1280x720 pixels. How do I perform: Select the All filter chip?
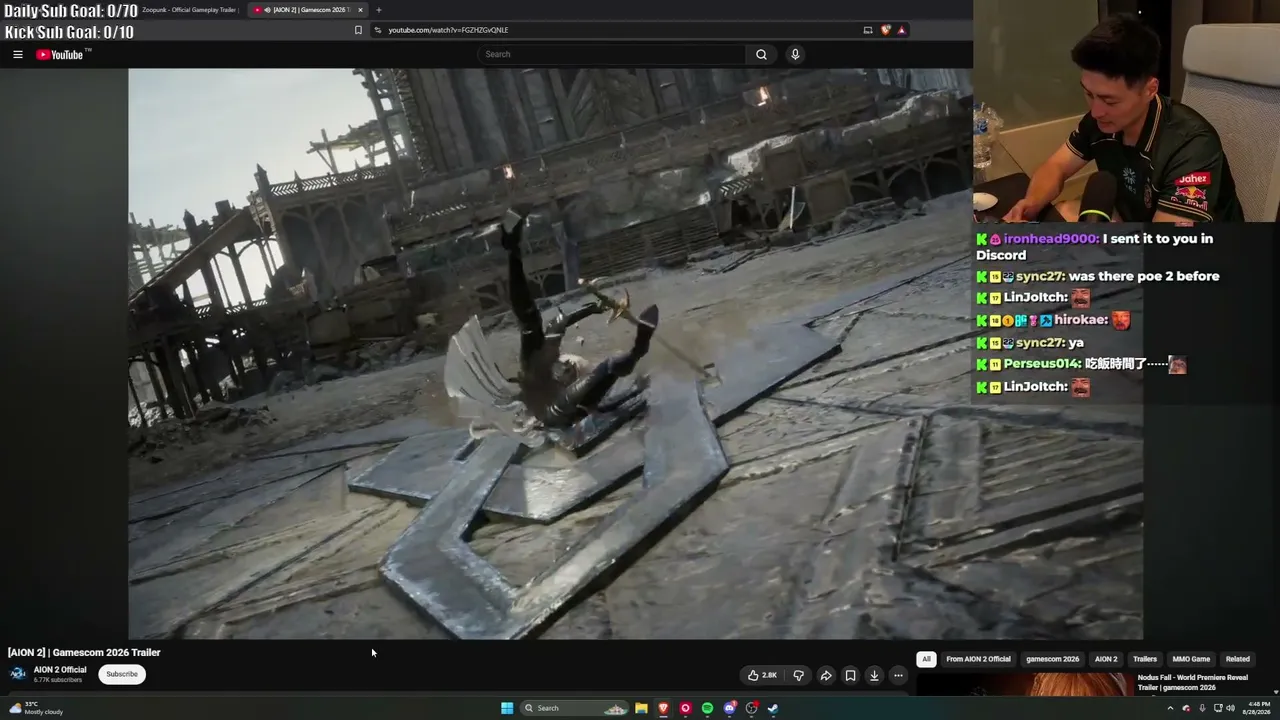[x=926, y=659]
